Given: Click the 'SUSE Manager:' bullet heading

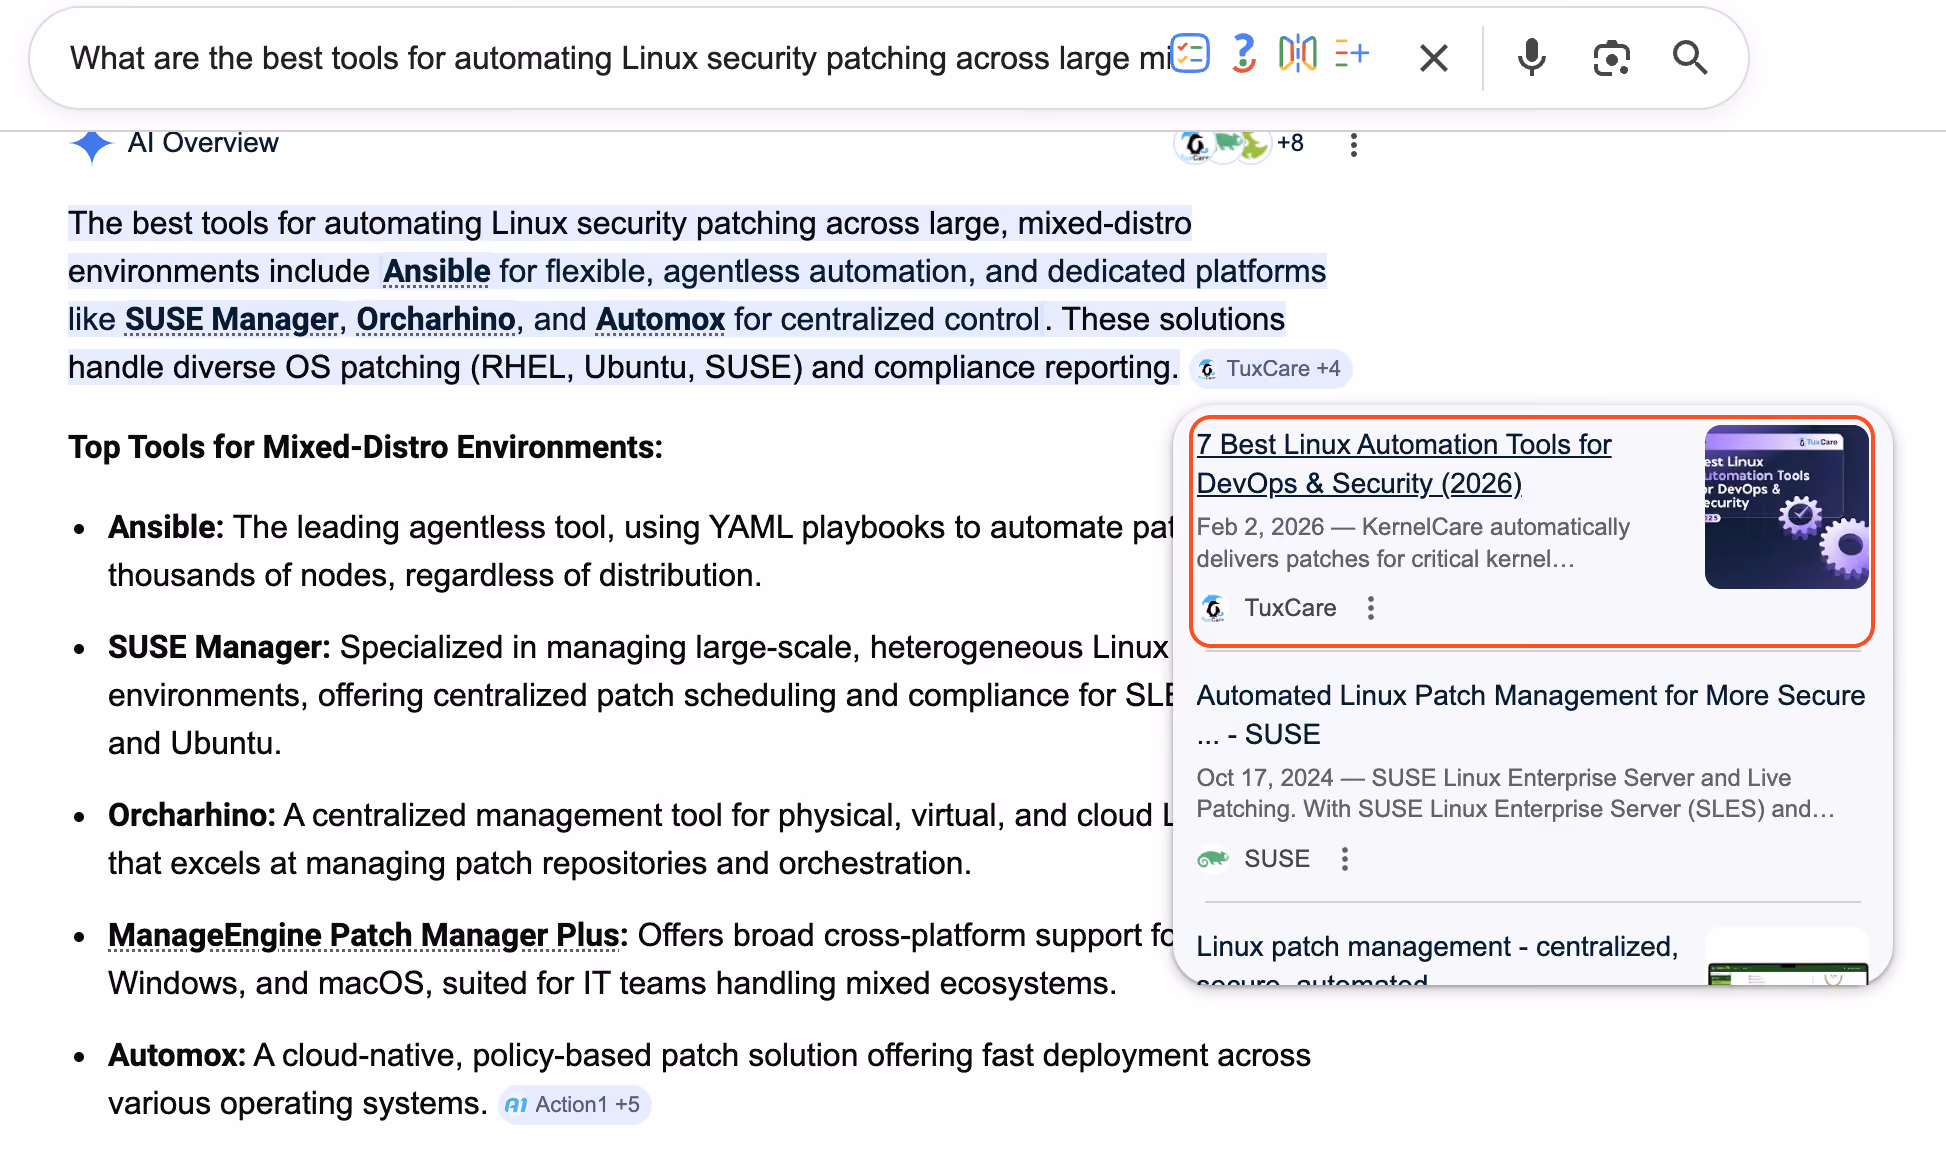Looking at the screenshot, I should (x=219, y=647).
